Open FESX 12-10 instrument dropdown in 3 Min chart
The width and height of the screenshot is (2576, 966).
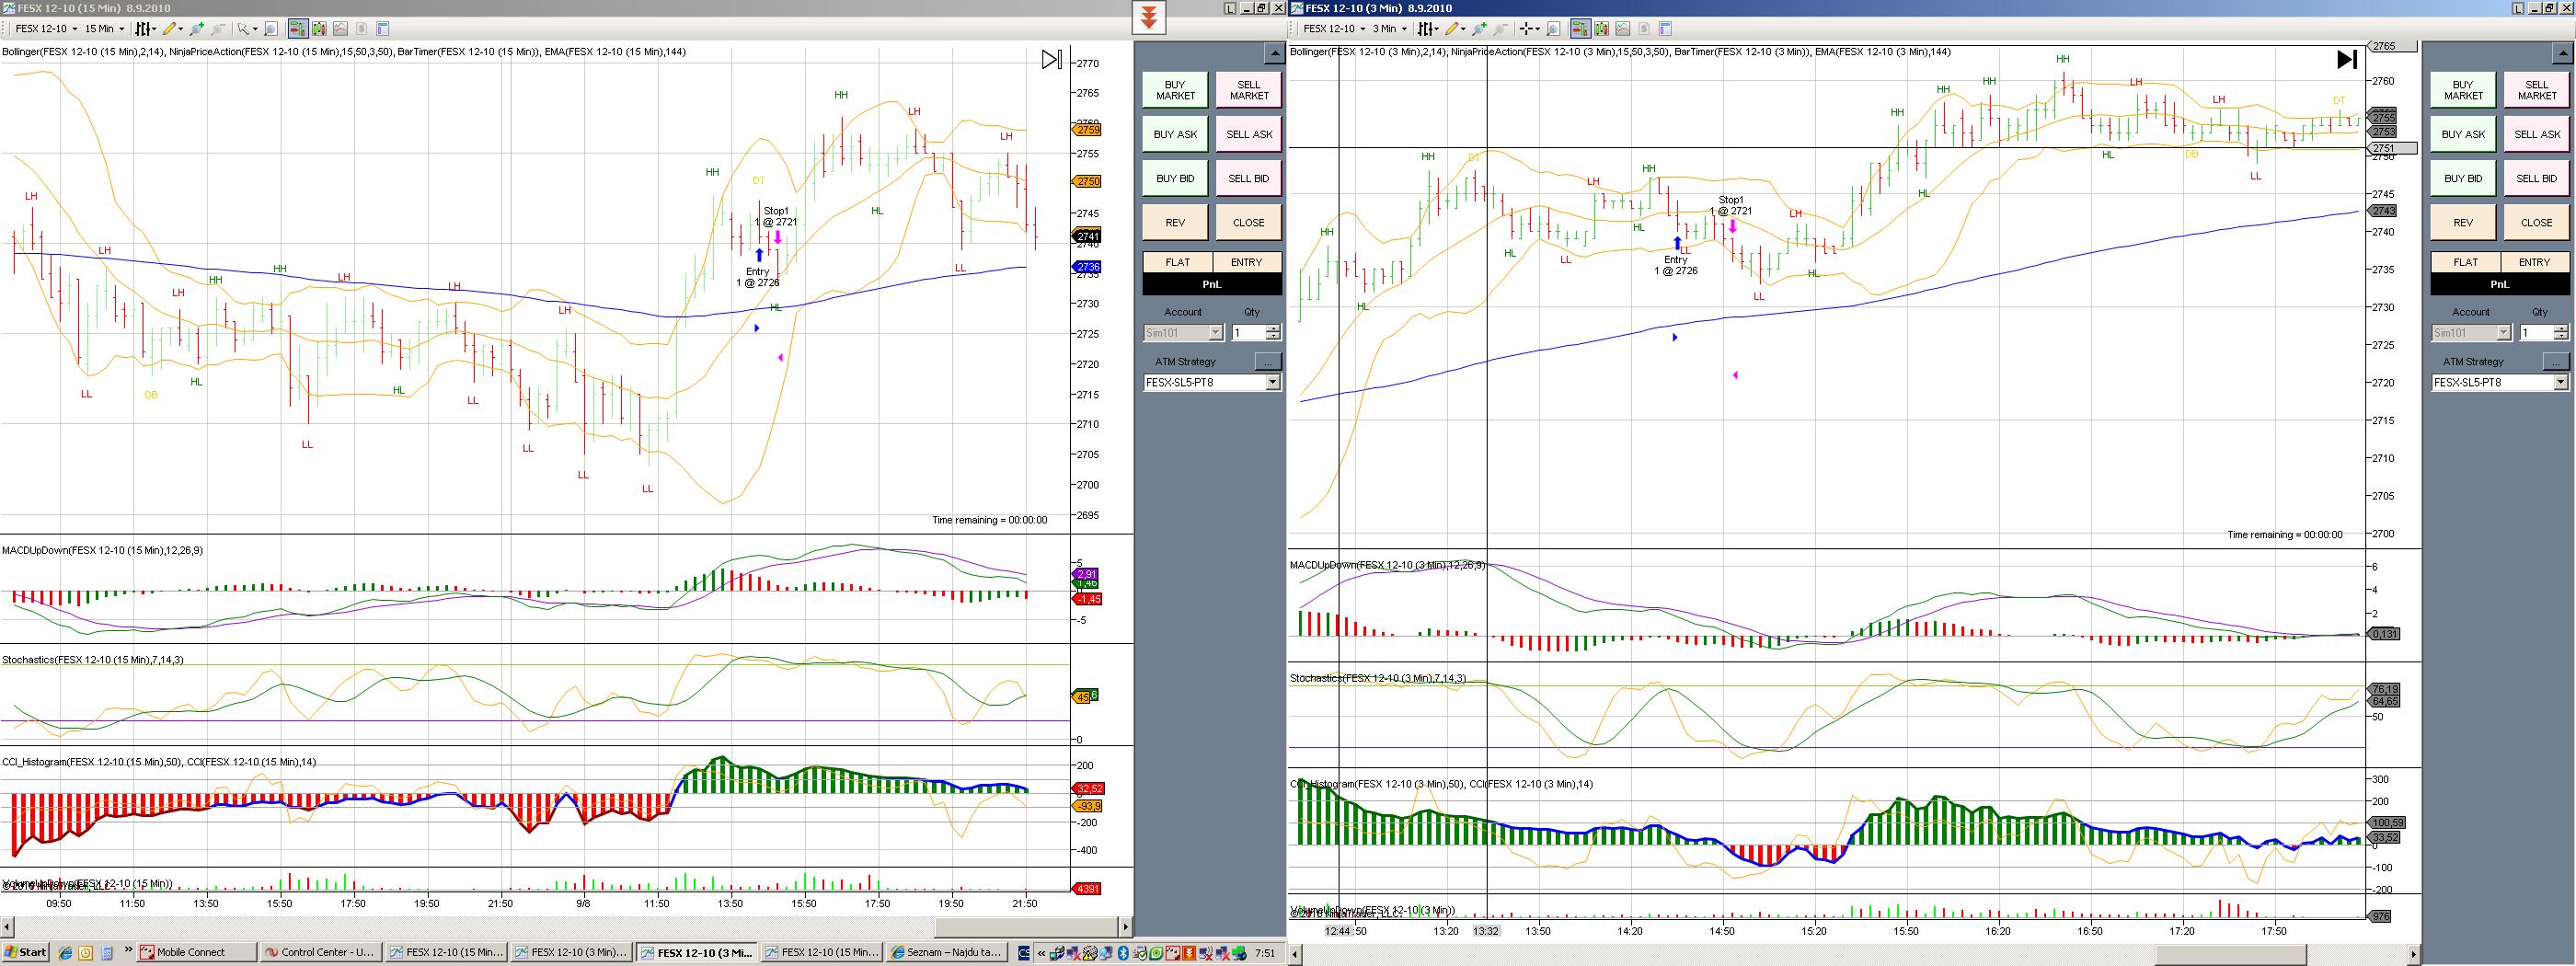(1333, 29)
